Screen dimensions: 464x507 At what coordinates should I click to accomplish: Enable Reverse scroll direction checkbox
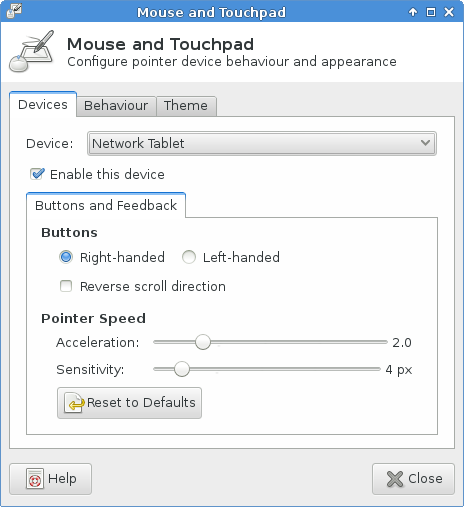coord(66,286)
